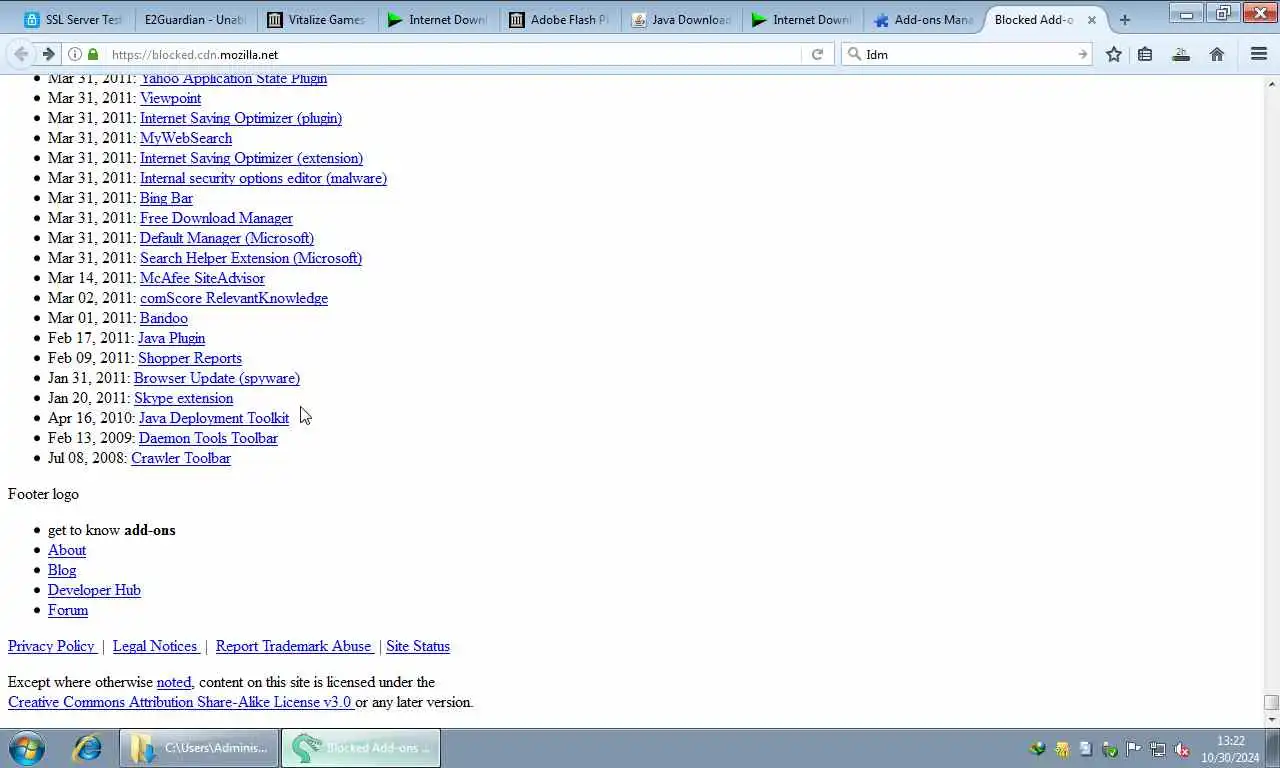Open the Windows Start button
This screenshot has height=768, width=1280.
27,748
